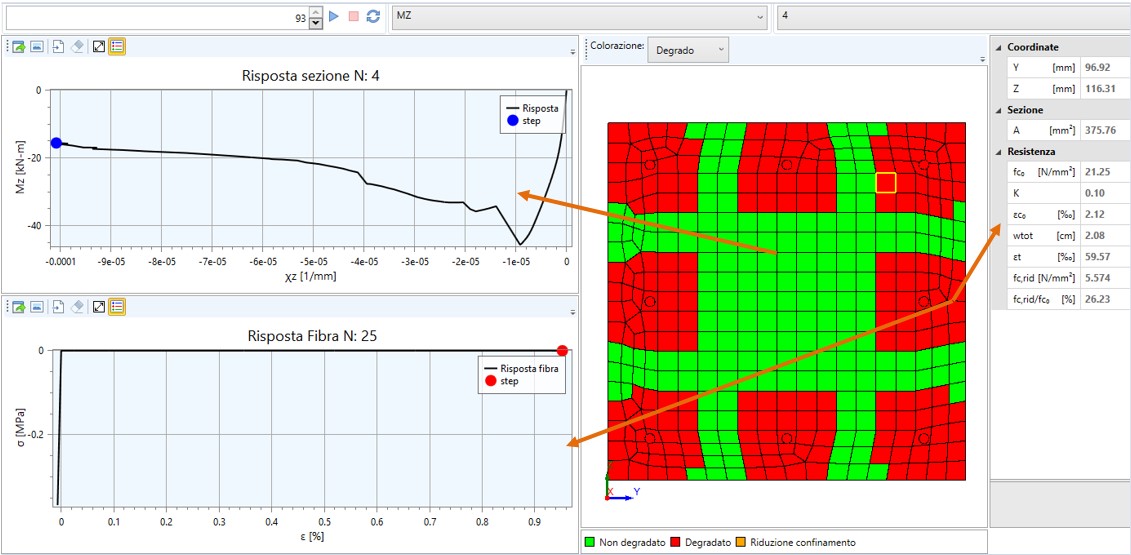
Task: Collapse the Resistenza property group
Action: pyautogui.click(x=998, y=152)
